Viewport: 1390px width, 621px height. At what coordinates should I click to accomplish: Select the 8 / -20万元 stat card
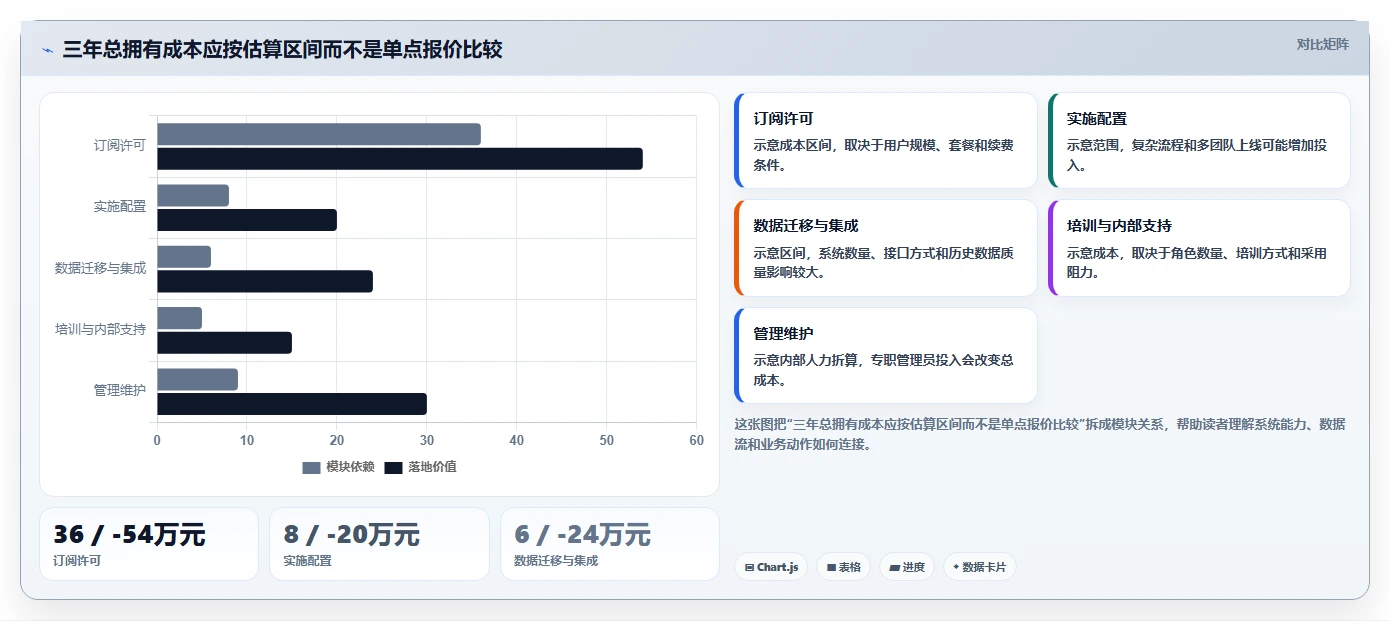[x=379, y=544]
